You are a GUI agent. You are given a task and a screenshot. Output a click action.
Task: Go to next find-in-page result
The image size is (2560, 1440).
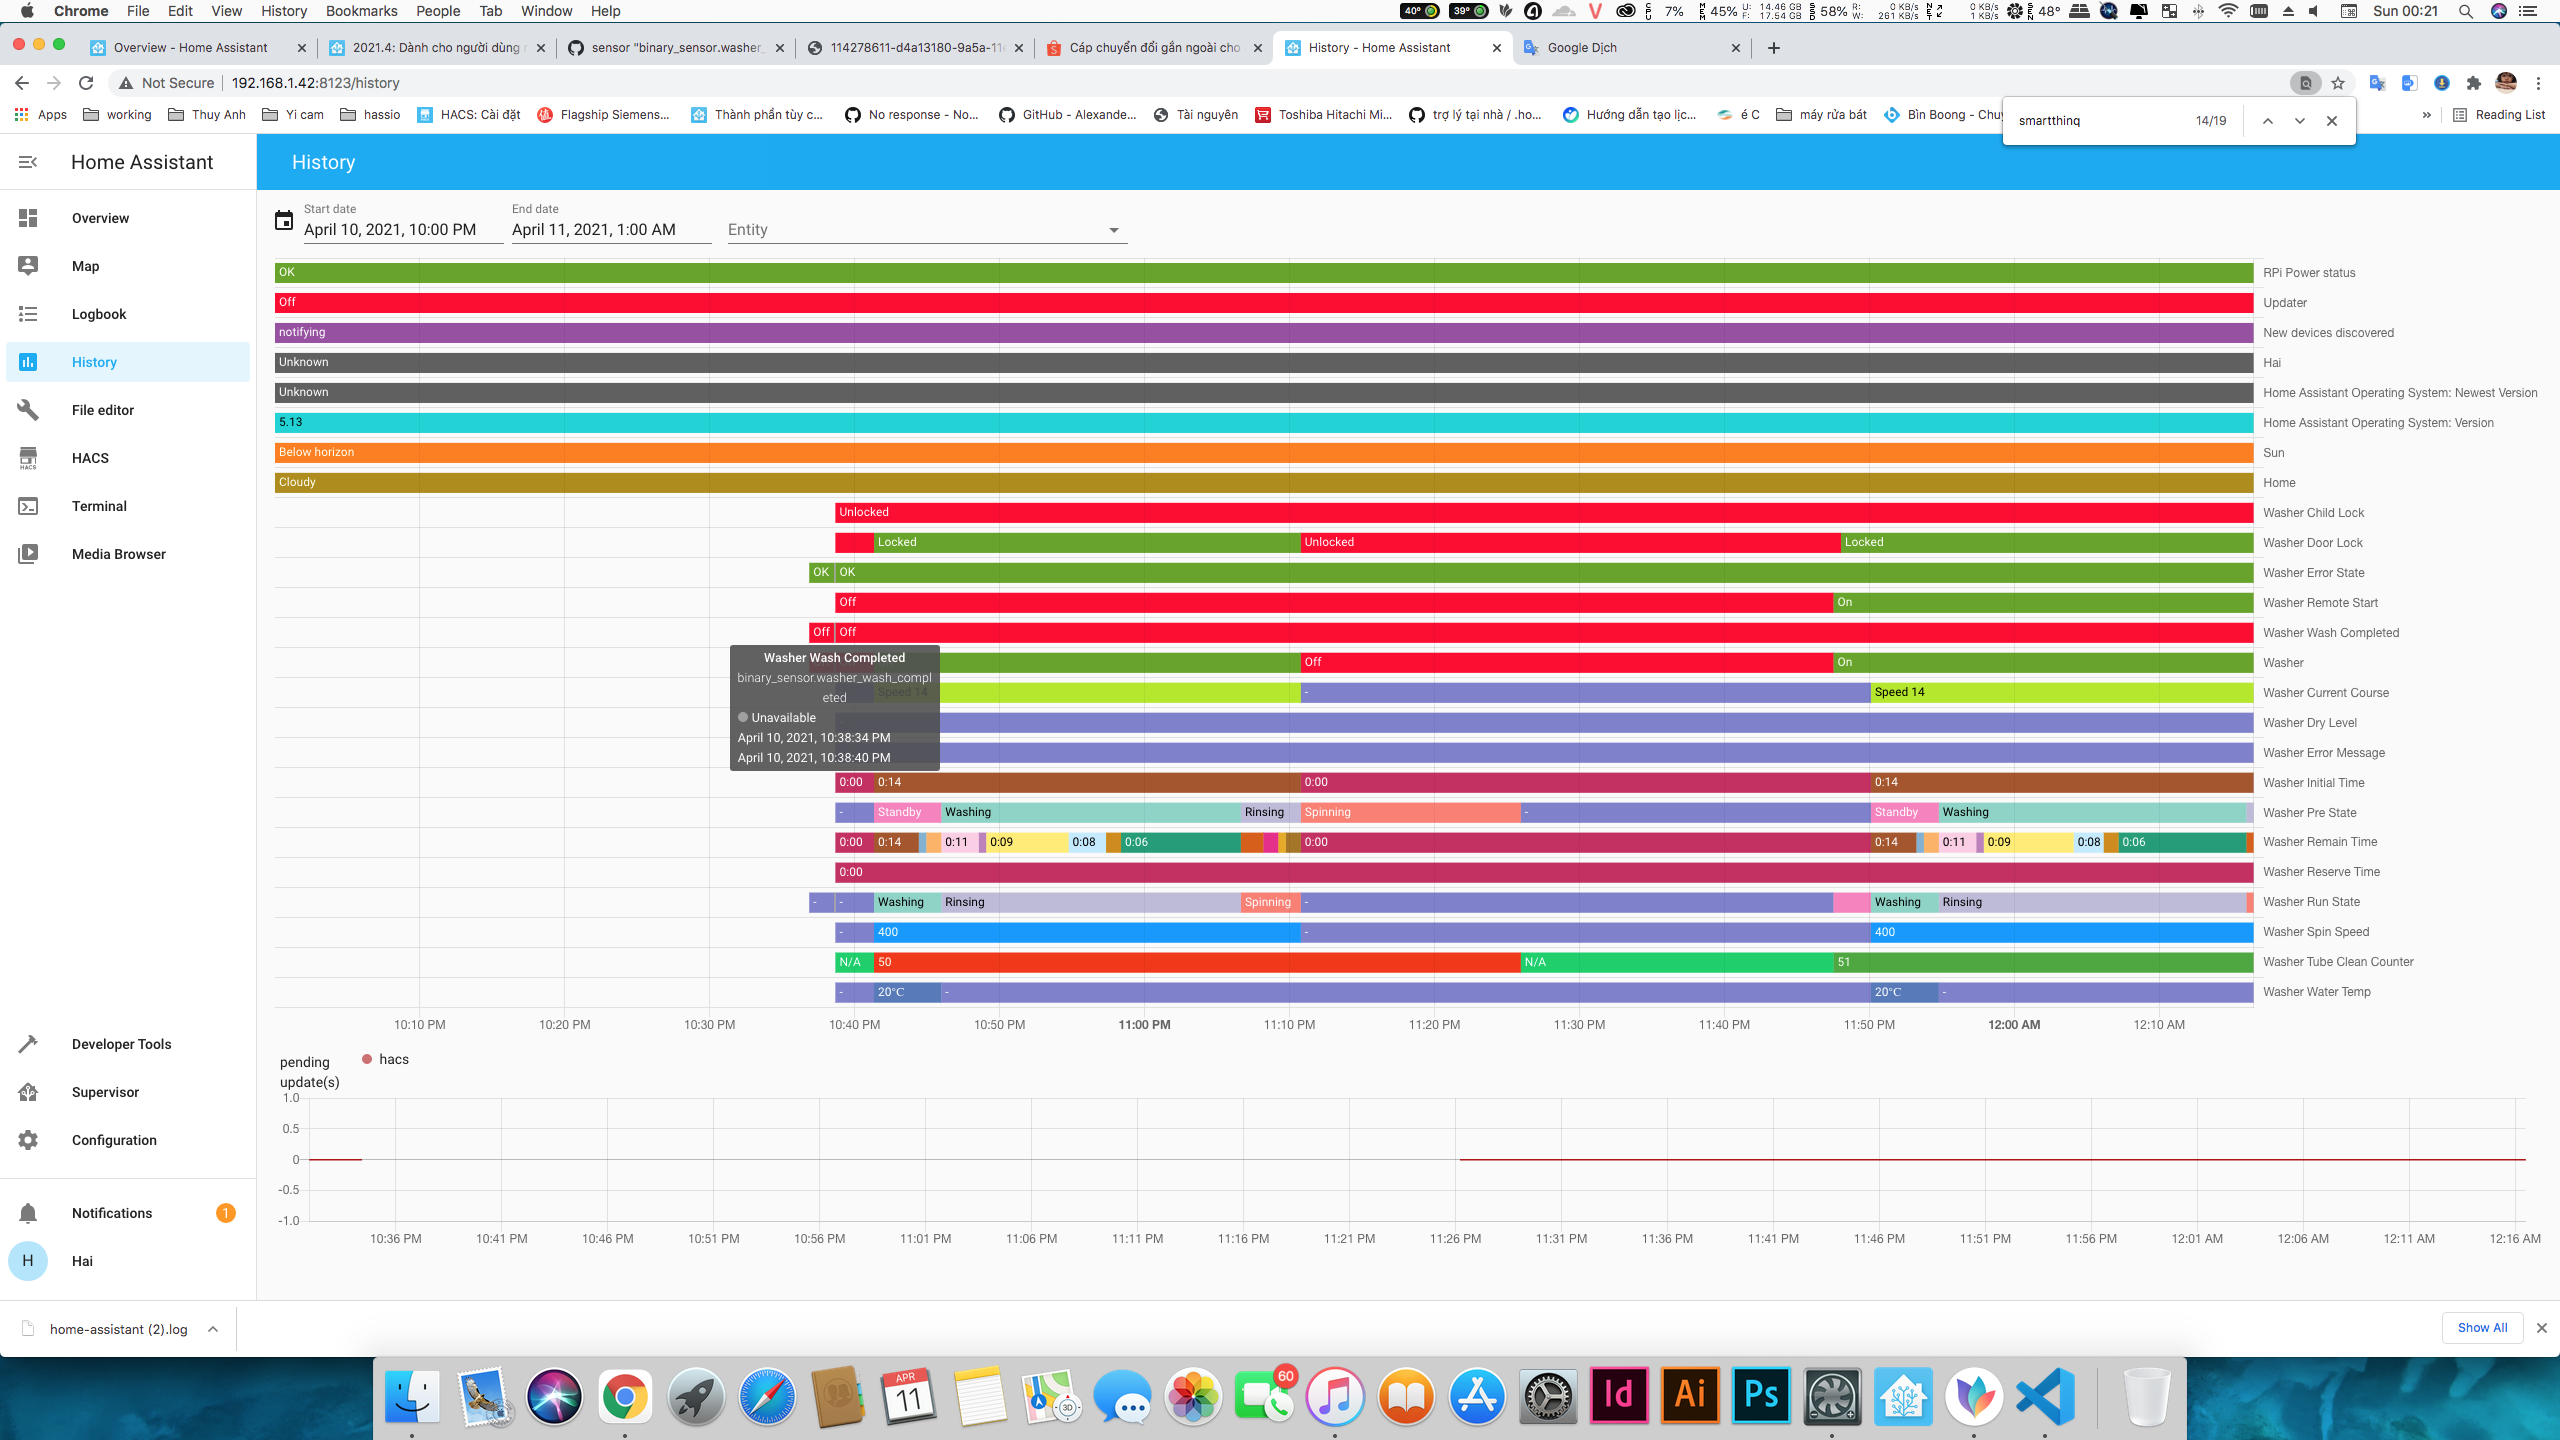pos(2300,121)
